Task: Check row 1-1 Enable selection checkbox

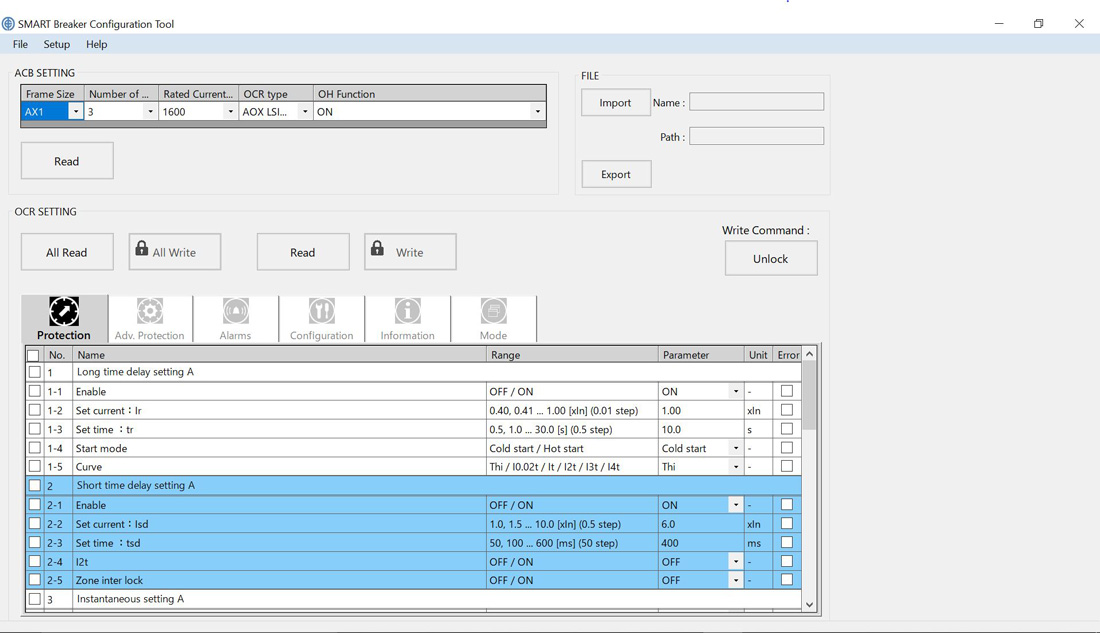Action: (34, 391)
